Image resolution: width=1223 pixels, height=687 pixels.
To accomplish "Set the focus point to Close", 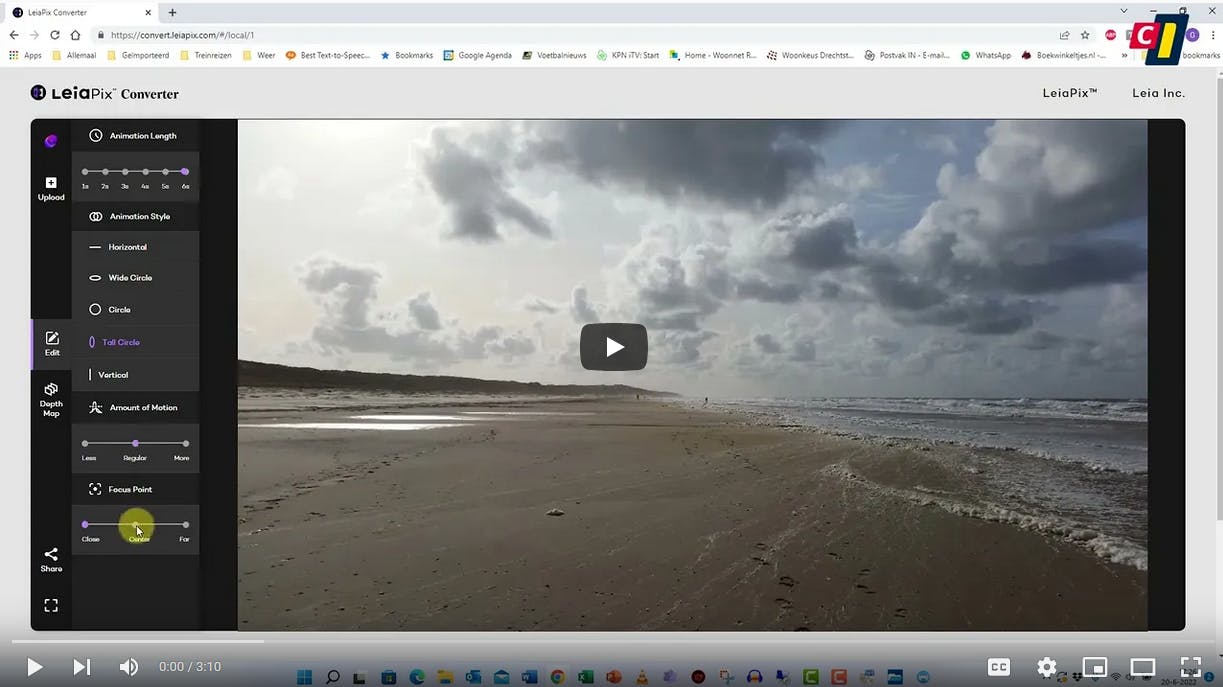I will [85, 524].
